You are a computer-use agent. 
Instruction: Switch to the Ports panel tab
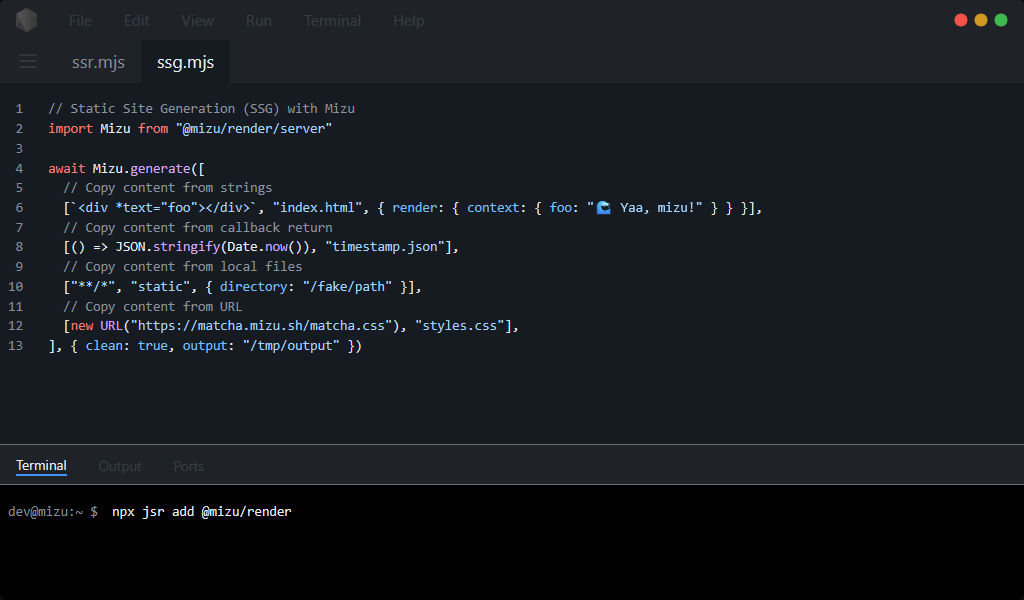[189, 466]
